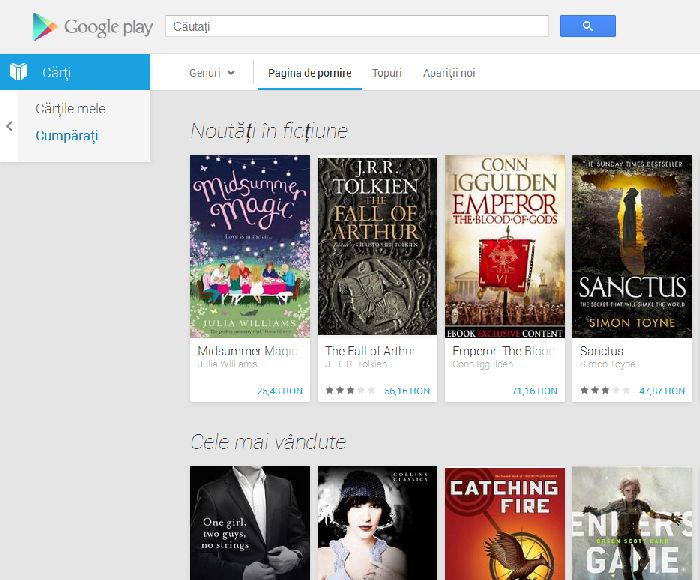Click author Julia Williams
Screen dimensions: 700x580
tap(227, 364)
